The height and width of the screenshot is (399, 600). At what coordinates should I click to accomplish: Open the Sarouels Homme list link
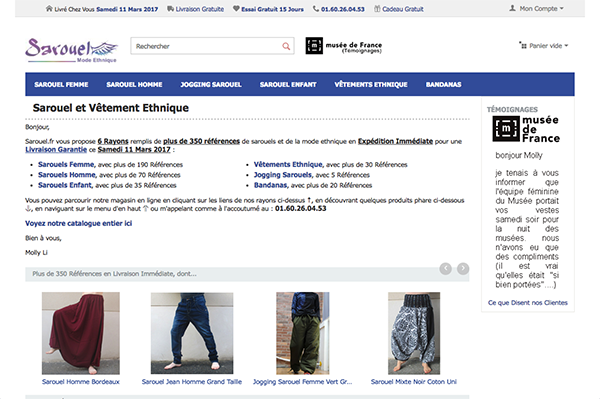pyautogui.click(x=67, y=175)
